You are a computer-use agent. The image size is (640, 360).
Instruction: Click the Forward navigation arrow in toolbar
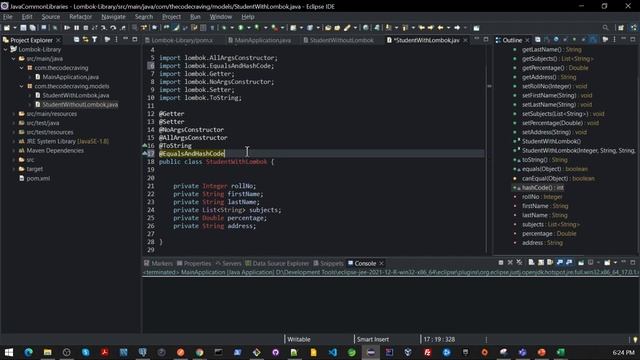[x=457, y=28]
